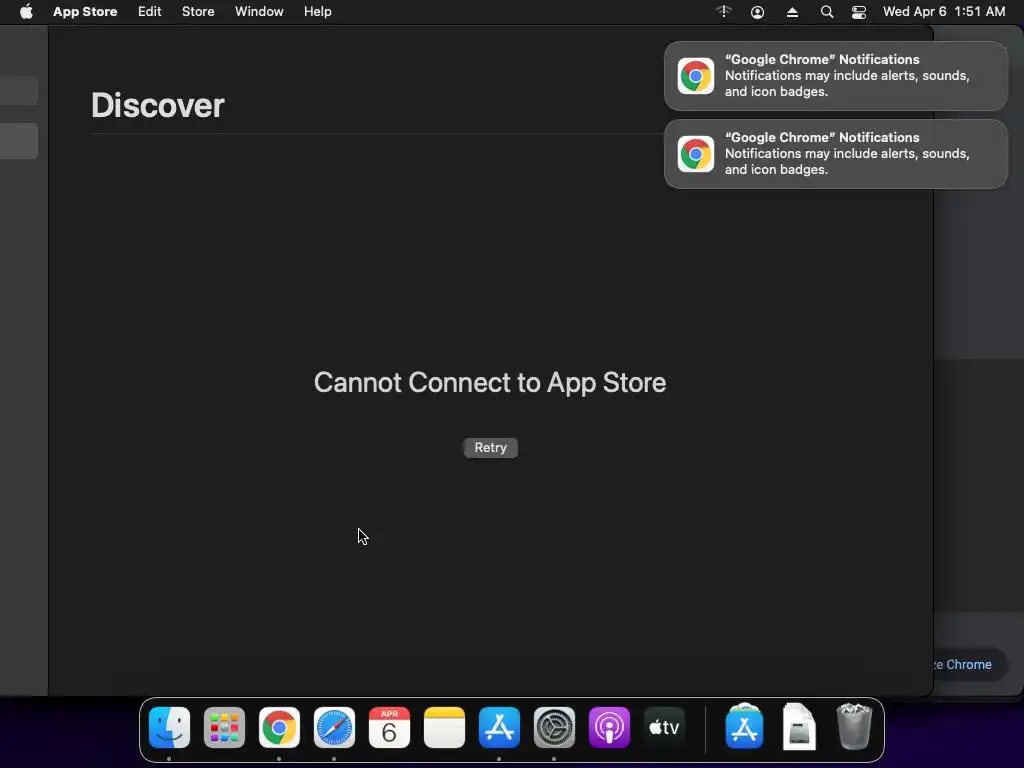Open the first Google Chrome notification
This screenshot has width=1024, height=768.
pyautogui.click(x=836, y=76)
